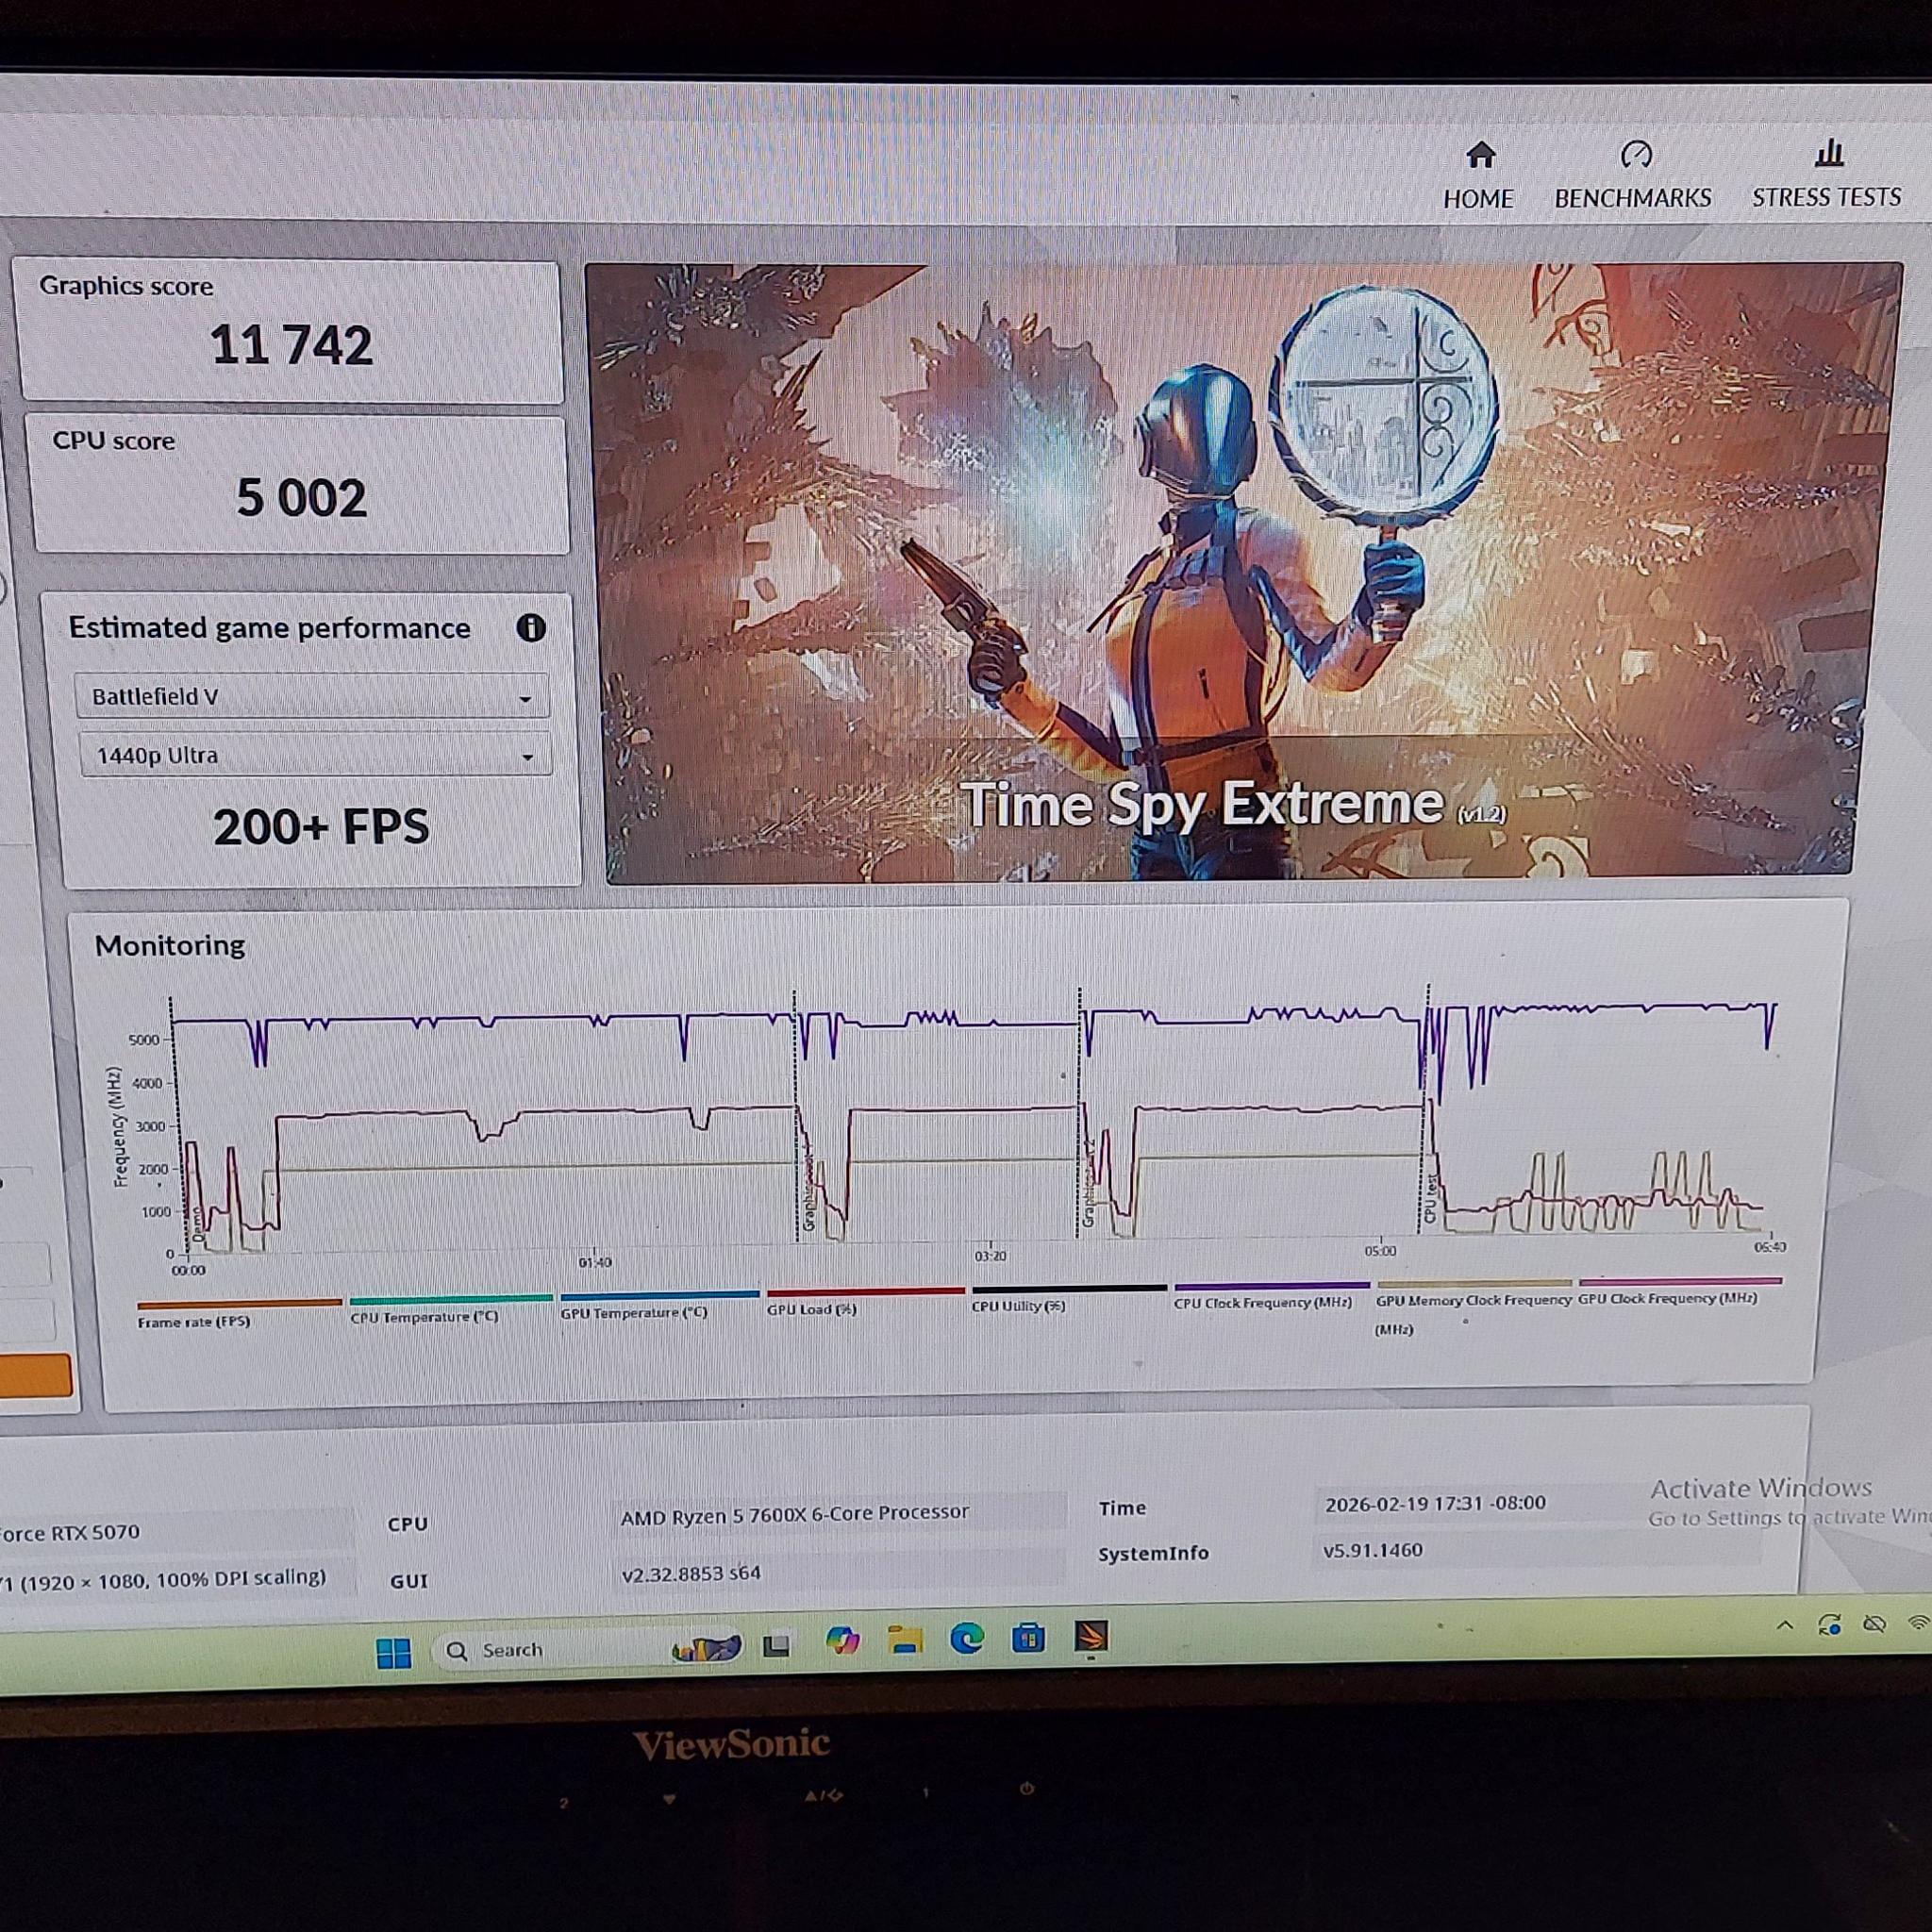Click the CPU score value 5 002

(301, 498)
